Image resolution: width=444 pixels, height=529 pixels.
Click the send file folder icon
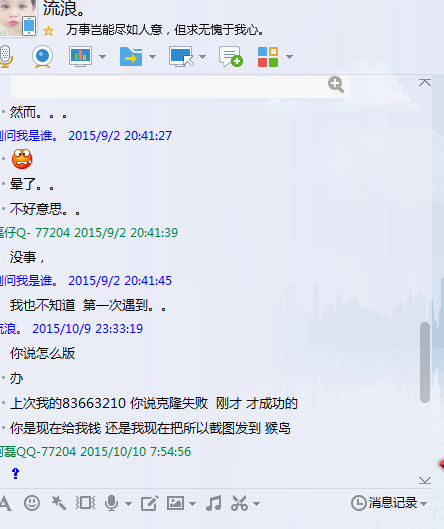pyautogui.click(x=131, y=56)
